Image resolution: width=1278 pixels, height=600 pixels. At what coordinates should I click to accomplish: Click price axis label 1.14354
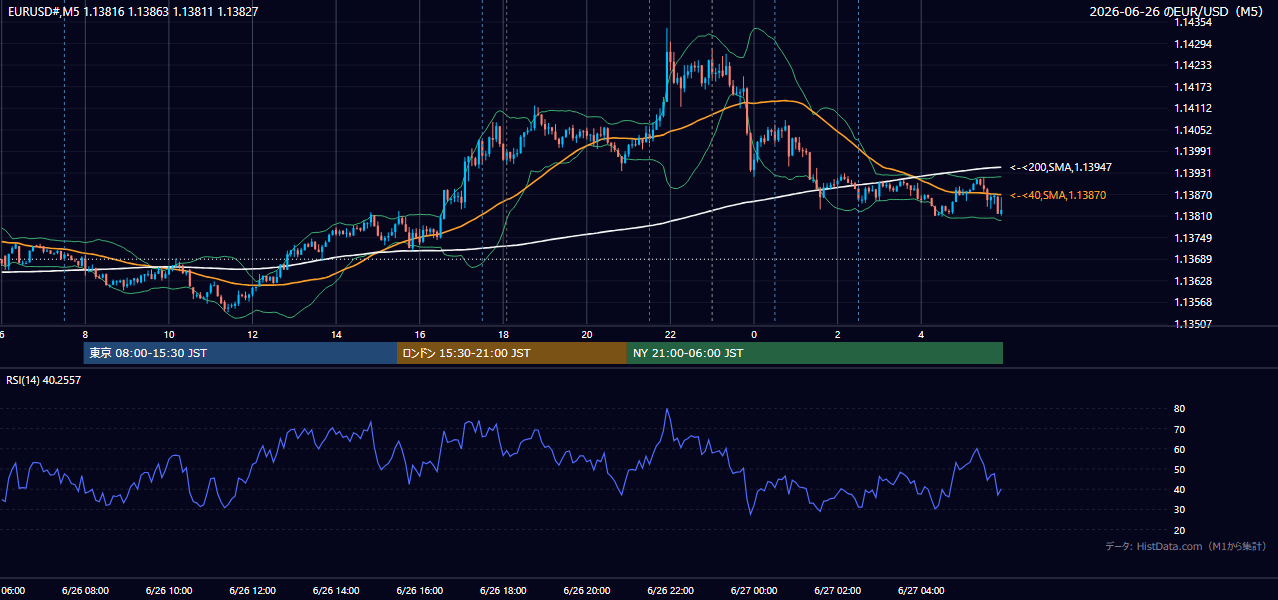pyautogui.click(x=1192, y=22)
